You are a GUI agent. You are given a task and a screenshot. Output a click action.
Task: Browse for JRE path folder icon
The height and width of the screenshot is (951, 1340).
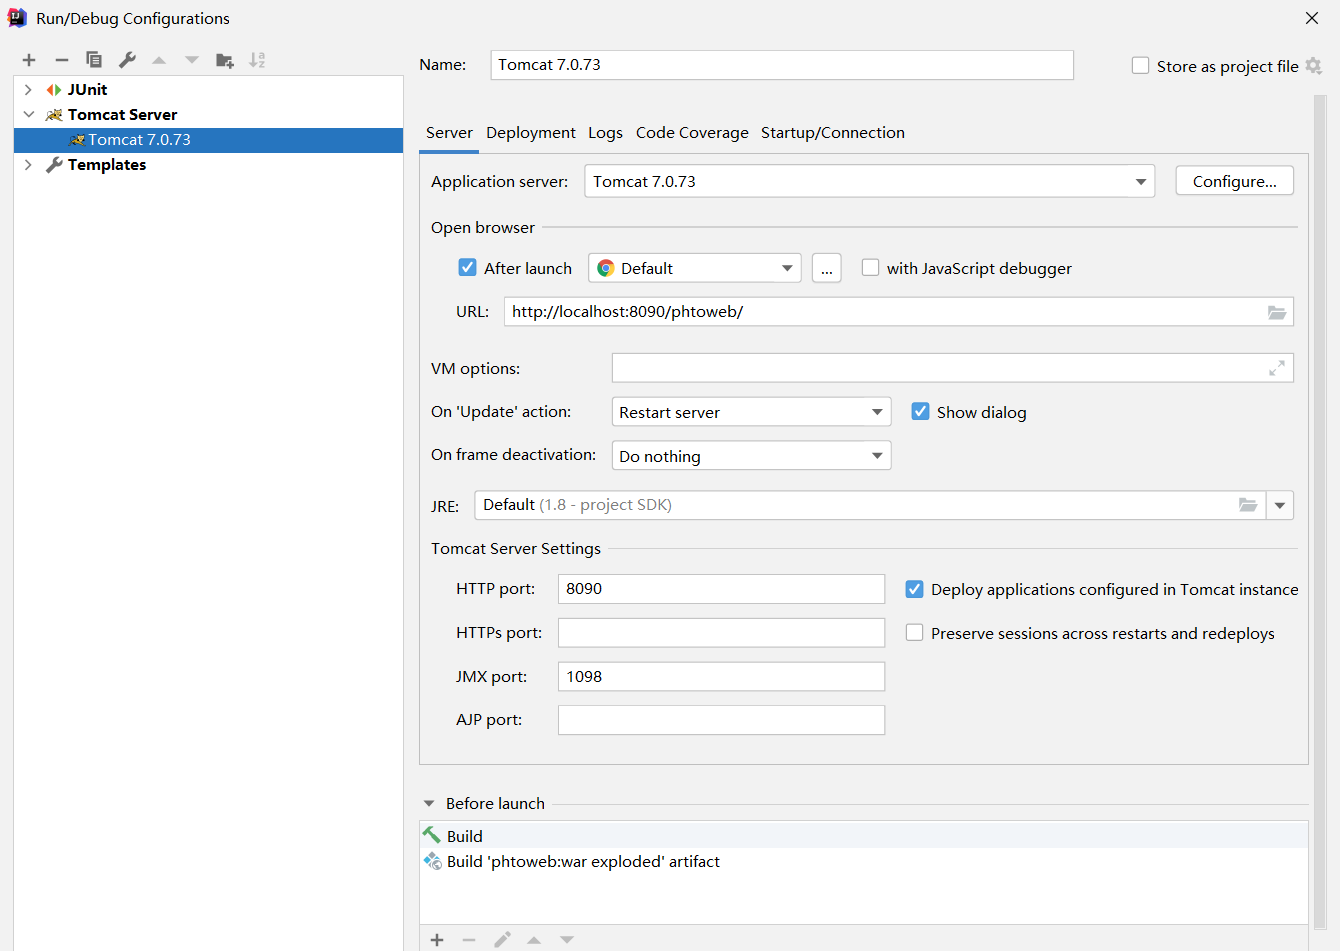coord(1248,505)
